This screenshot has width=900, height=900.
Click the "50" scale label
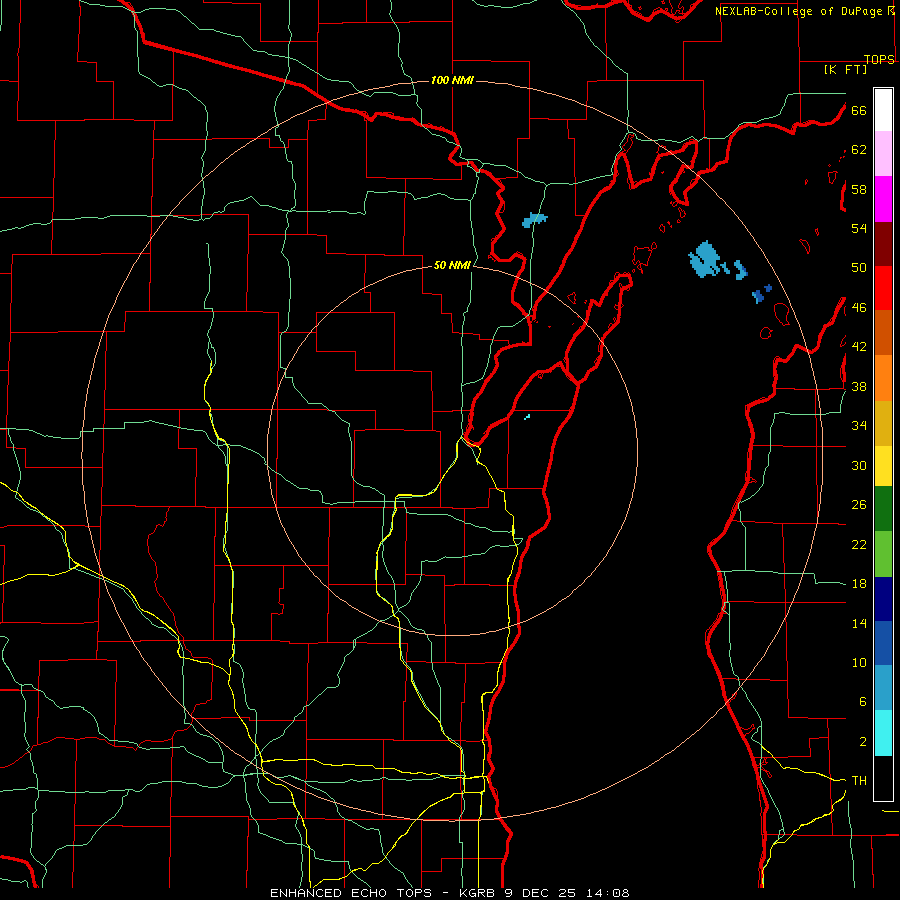(x=859, y=268)
